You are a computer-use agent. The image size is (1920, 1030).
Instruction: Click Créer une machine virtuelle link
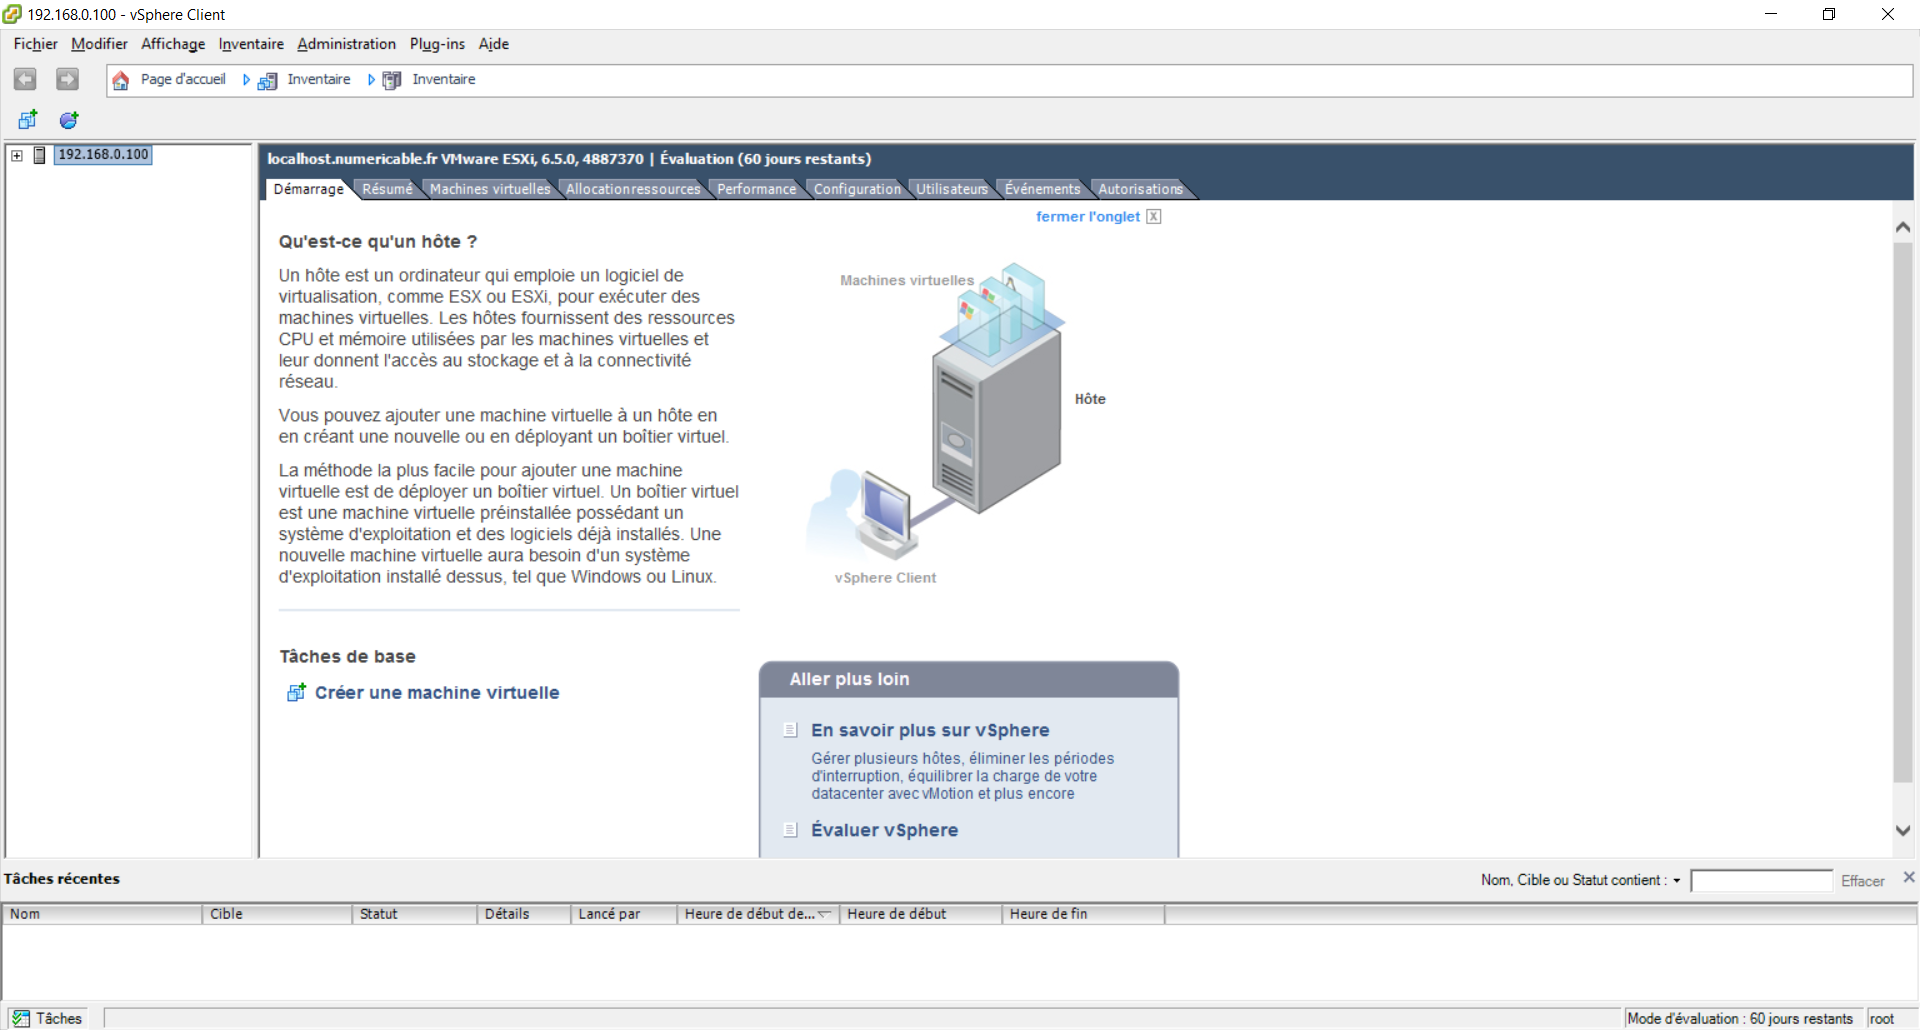tap(437, 692)
